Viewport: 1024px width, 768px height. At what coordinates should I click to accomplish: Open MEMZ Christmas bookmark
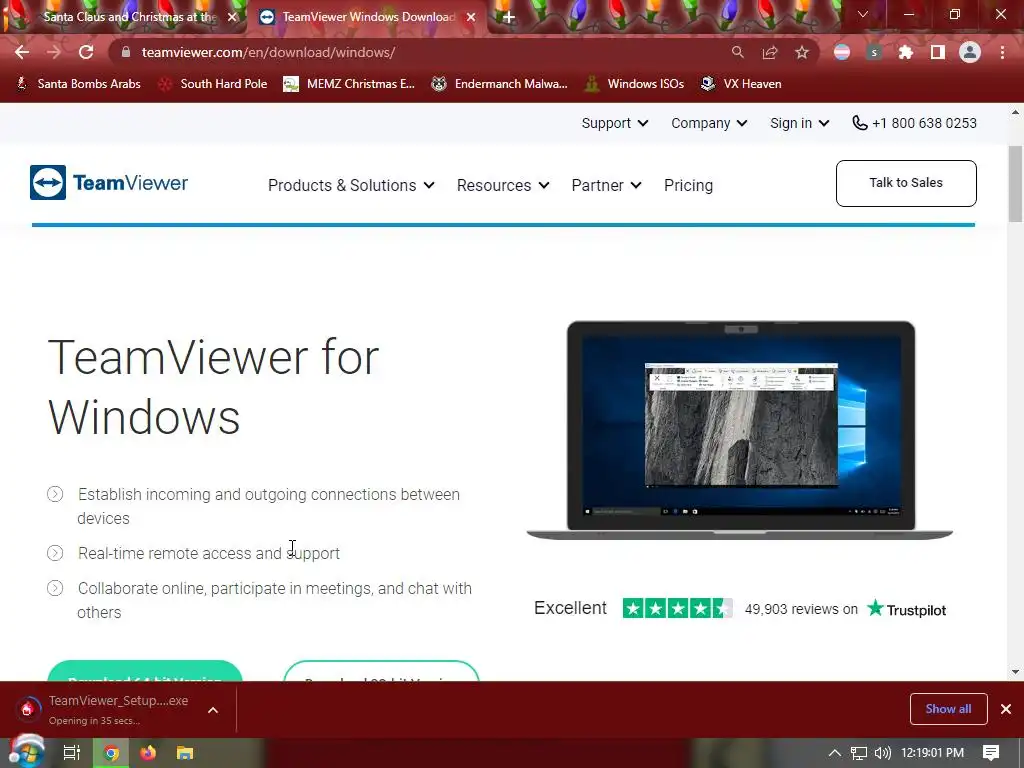click(349, 84)
